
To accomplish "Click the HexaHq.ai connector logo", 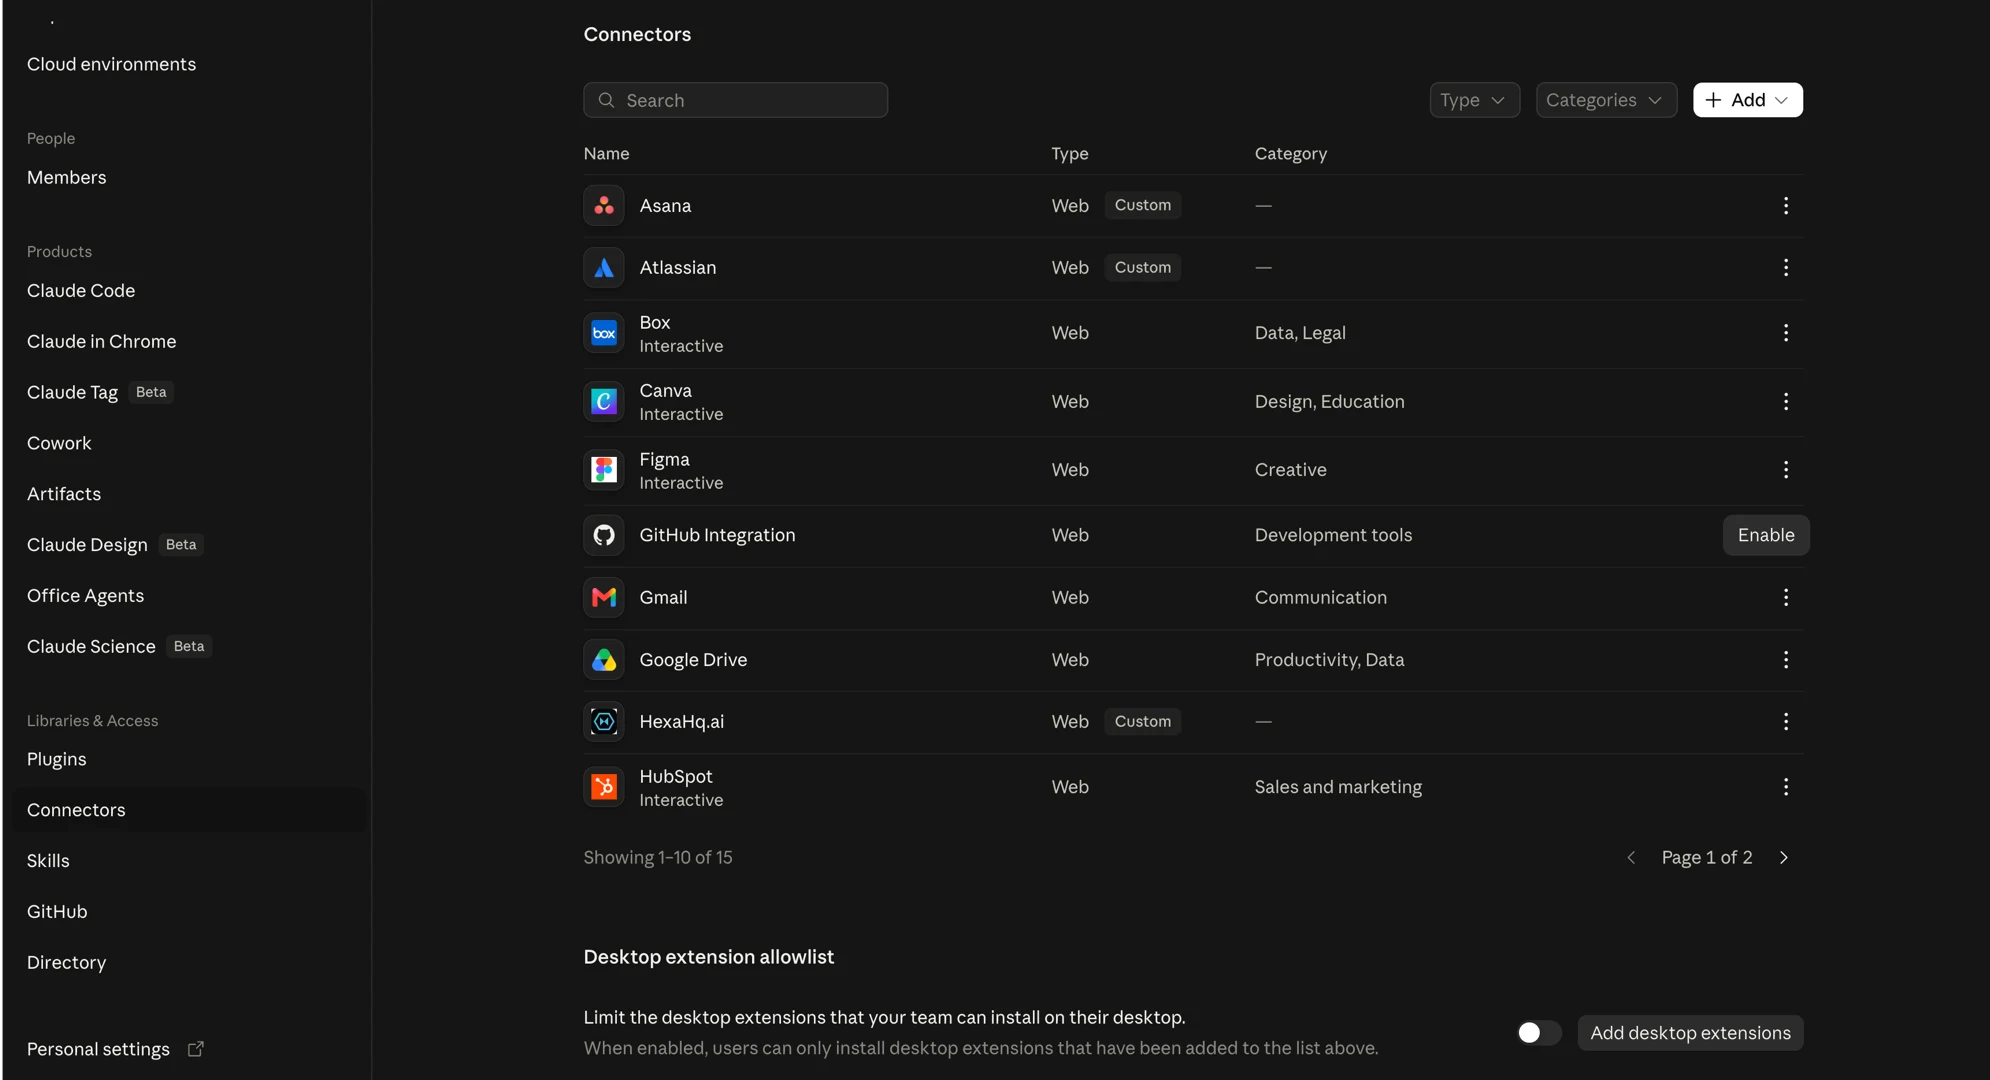I will (604, 722).
